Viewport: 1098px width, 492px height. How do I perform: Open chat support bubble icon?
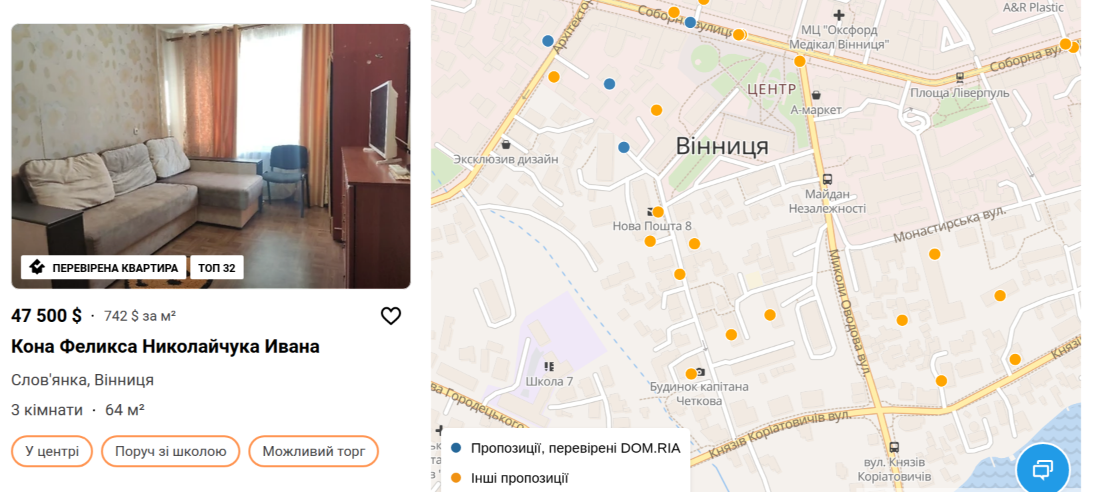point(1042,469)
